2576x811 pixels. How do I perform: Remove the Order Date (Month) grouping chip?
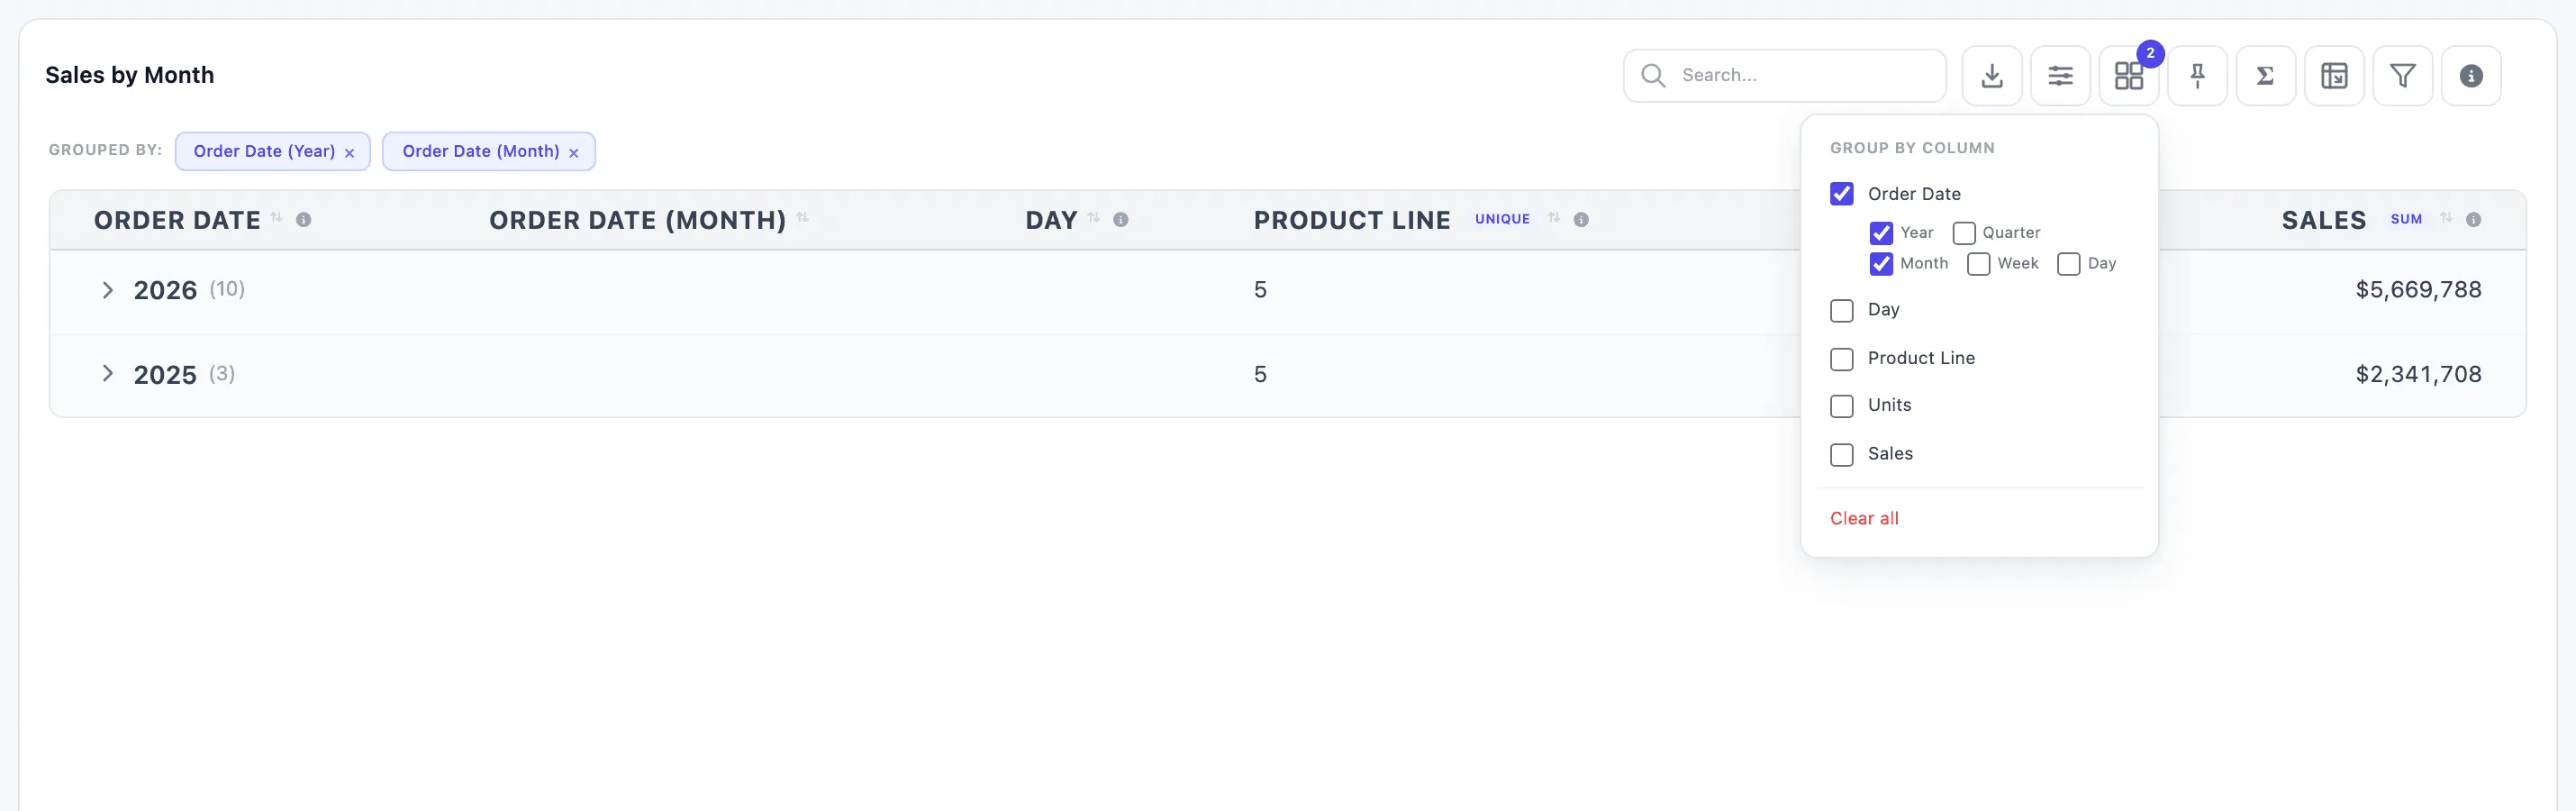[x=573, y=153]
